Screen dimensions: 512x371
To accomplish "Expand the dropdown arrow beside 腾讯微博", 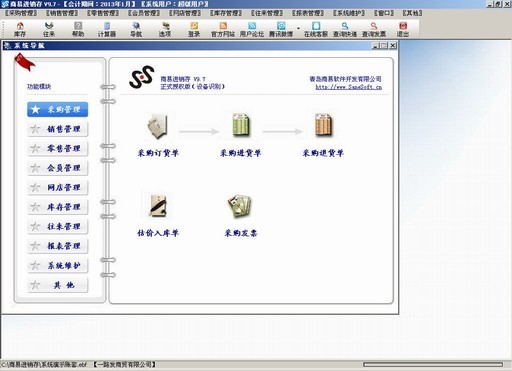I will tap(298, 28).
